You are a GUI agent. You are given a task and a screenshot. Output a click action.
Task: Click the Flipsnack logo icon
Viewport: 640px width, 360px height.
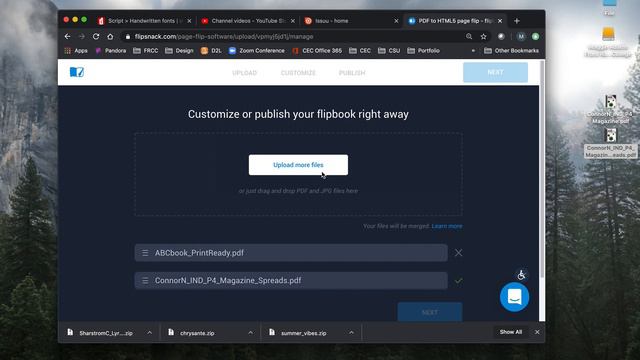77,72
